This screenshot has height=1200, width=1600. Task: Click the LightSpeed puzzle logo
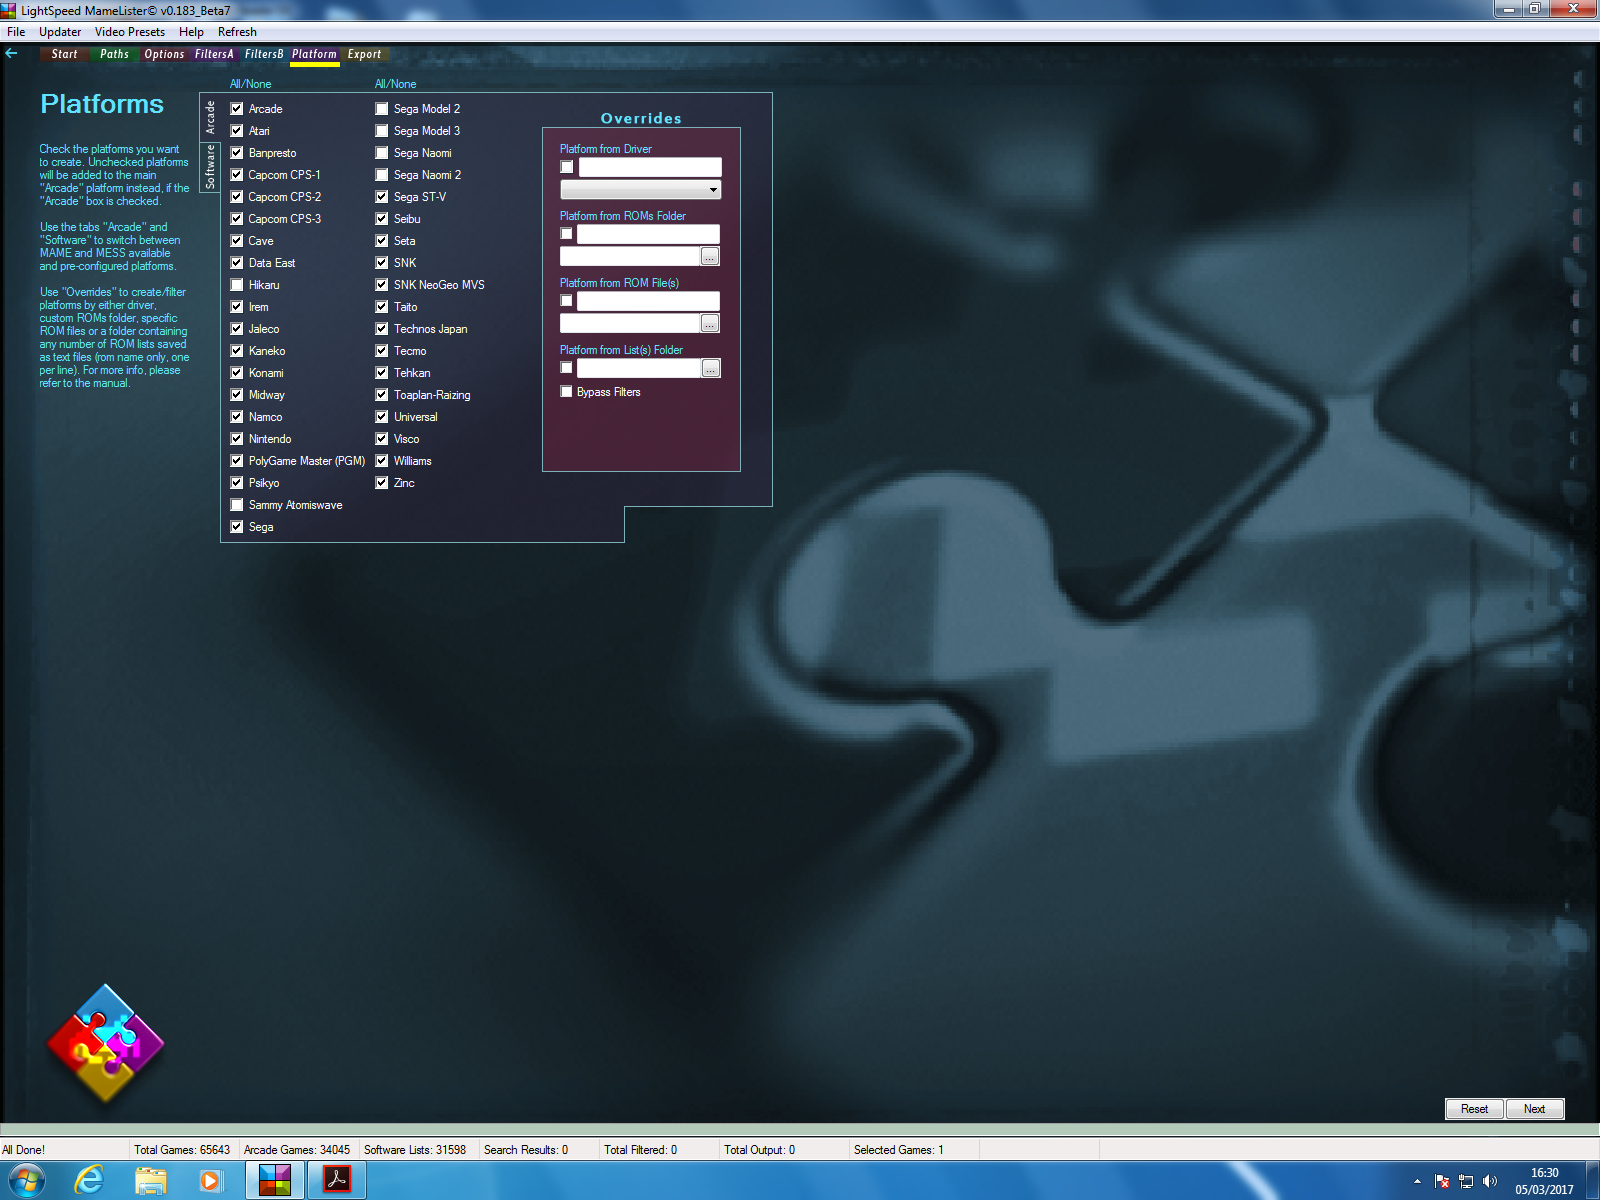point(105,1043)
